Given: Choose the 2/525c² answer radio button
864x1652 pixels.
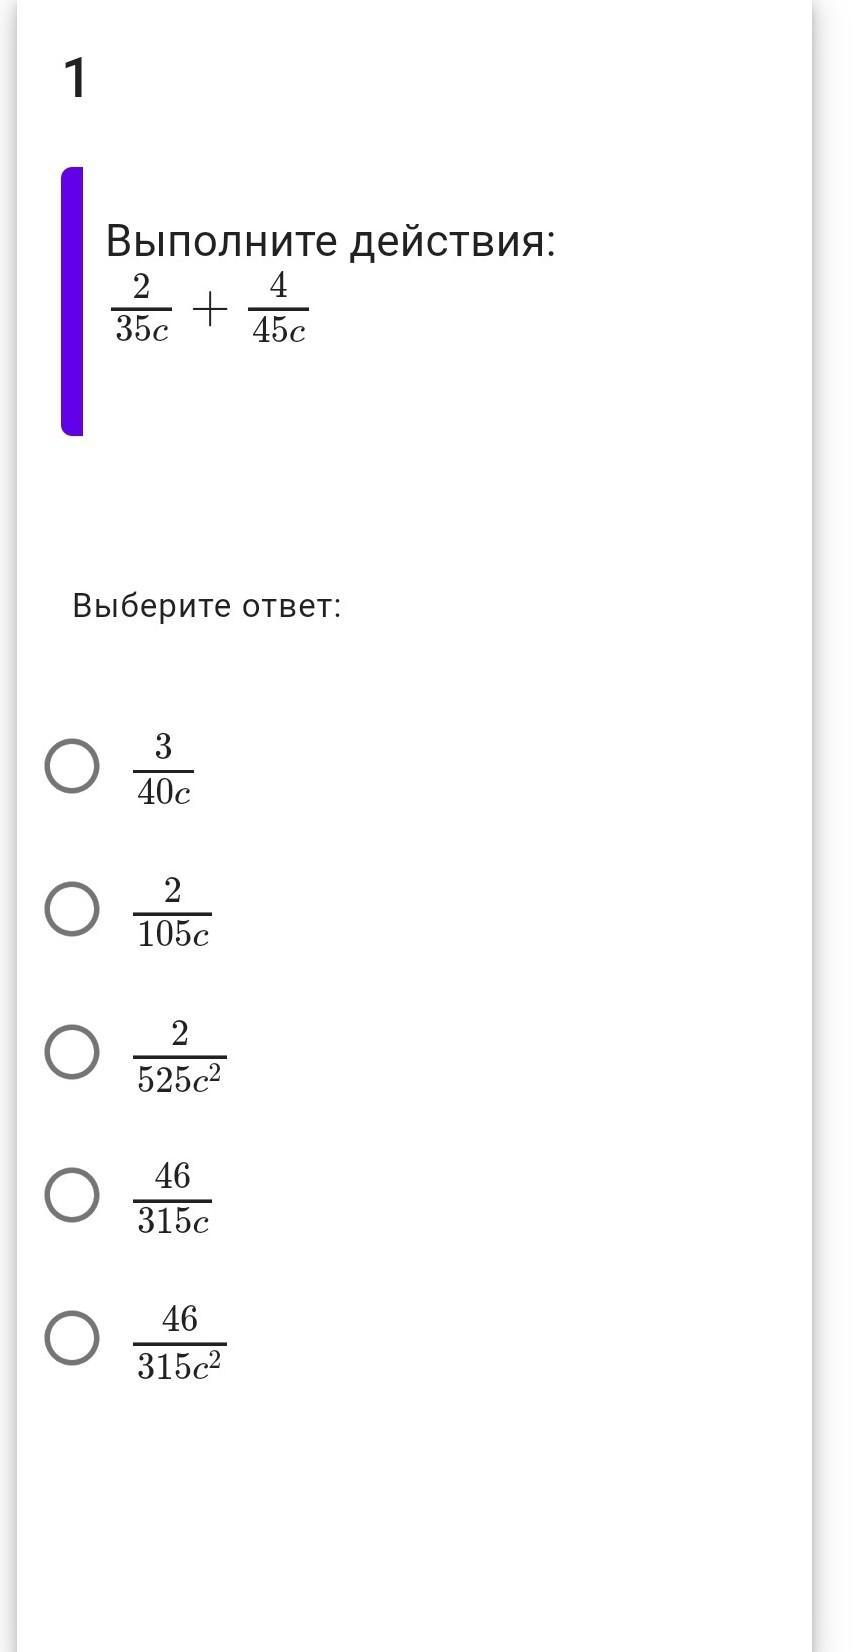Looking at the screenshot, I should pos(72,1053).
